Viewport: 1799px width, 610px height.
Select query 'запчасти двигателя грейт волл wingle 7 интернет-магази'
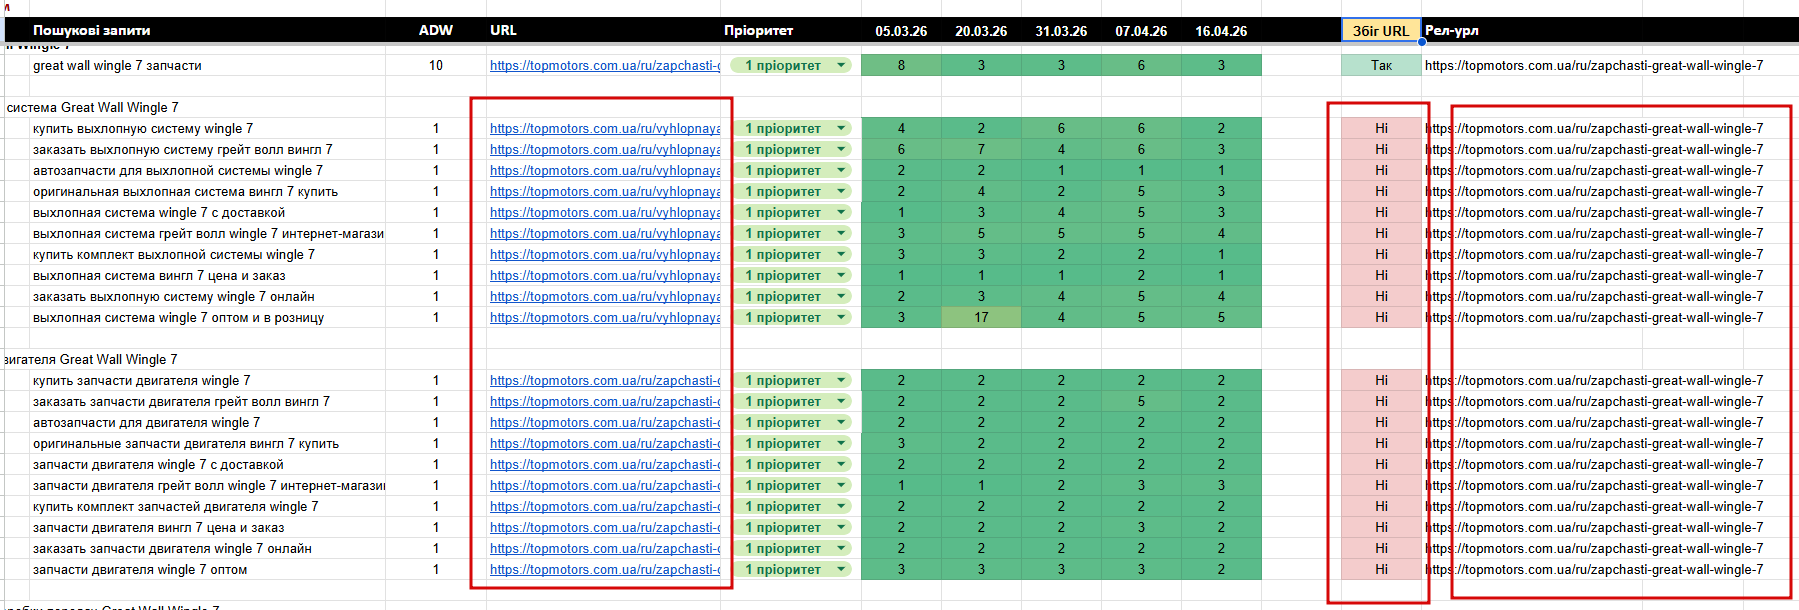pyautogui.click(x=208, y=485)
